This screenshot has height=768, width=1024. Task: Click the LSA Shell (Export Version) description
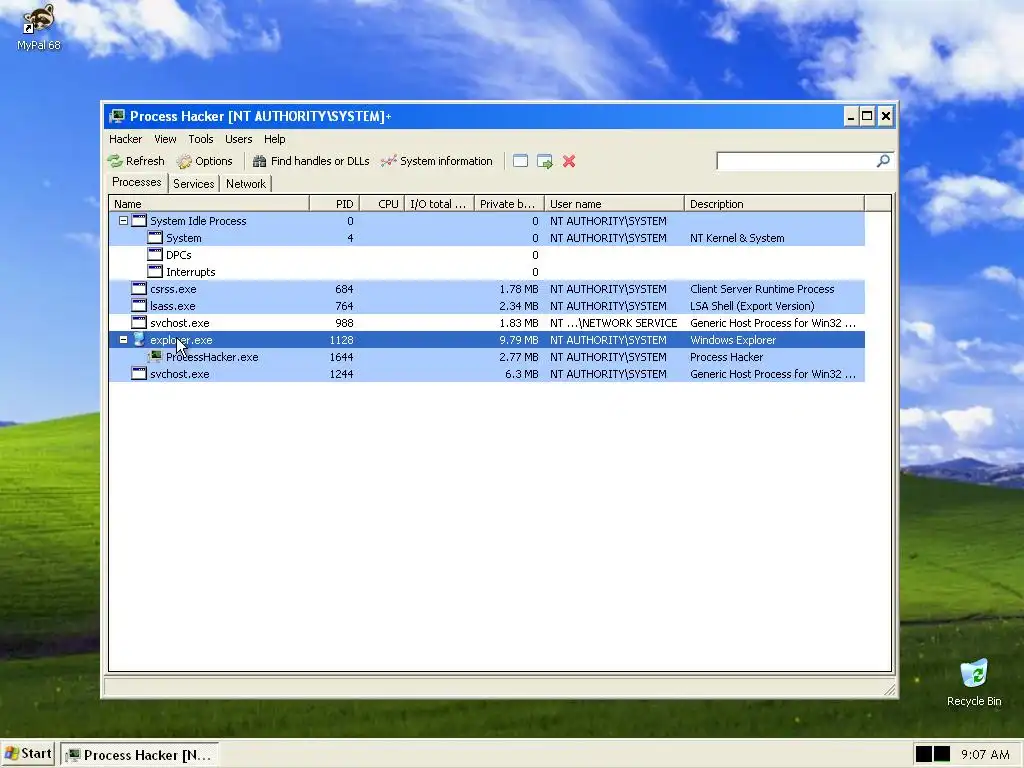752,306
